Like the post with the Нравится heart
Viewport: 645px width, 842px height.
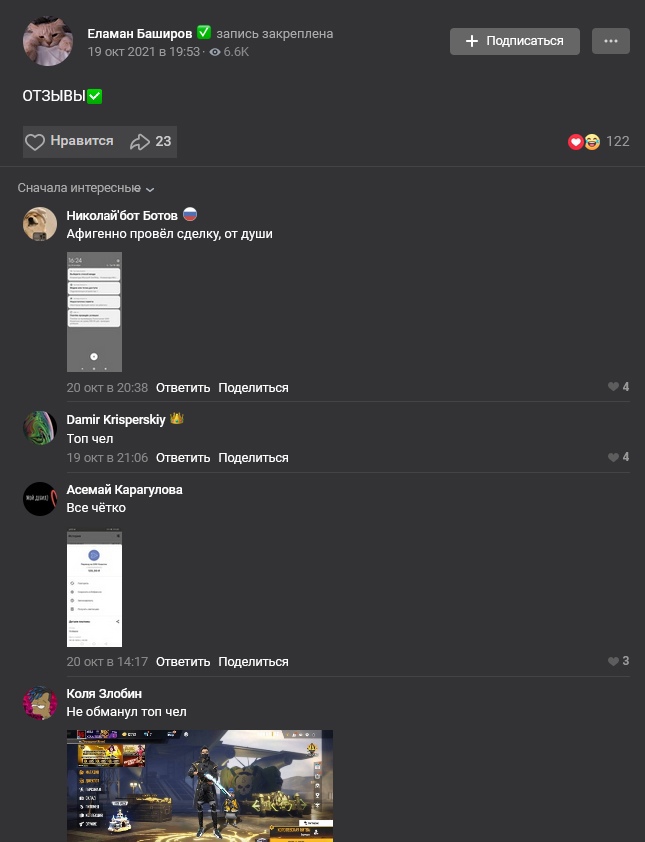(69, 141)
